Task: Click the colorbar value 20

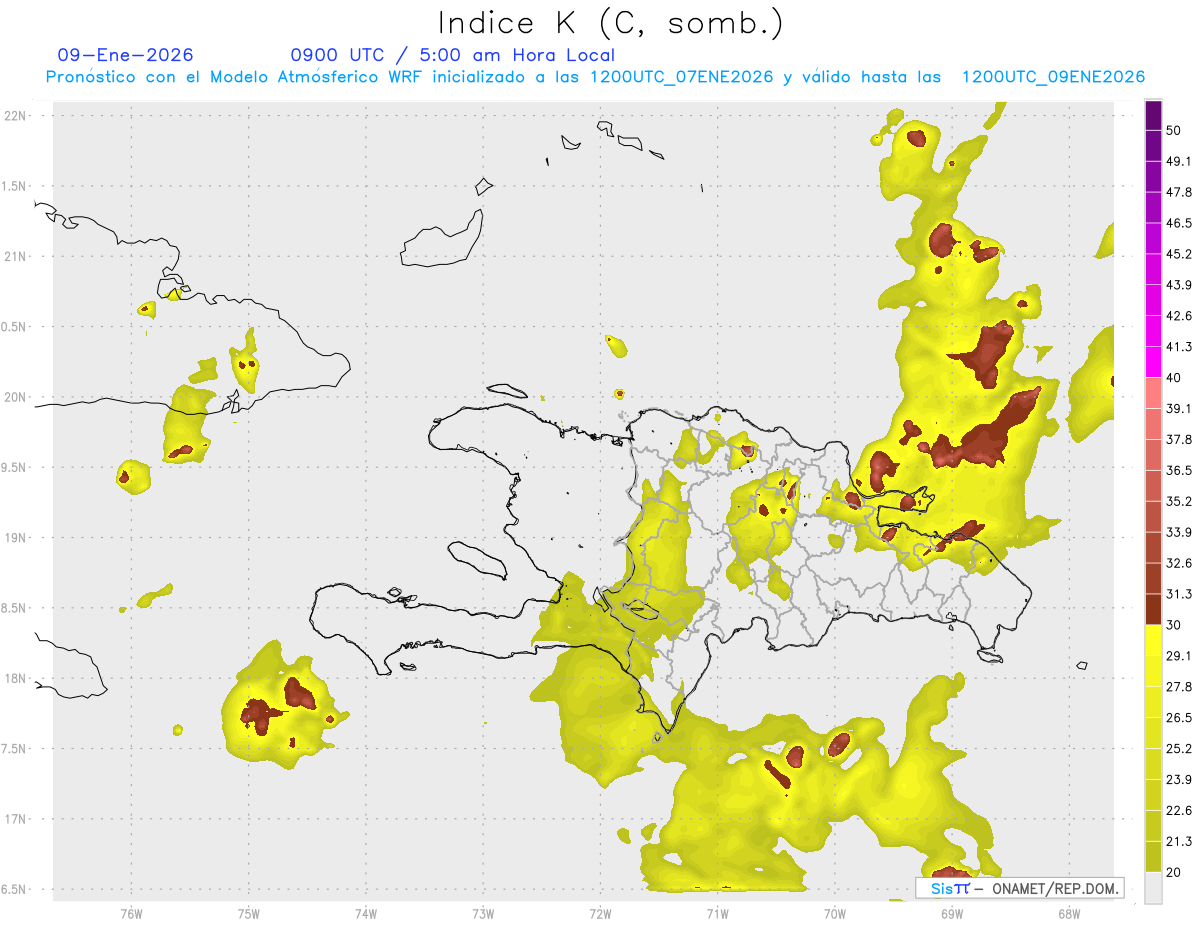Action: click(x=1174, y=873)
